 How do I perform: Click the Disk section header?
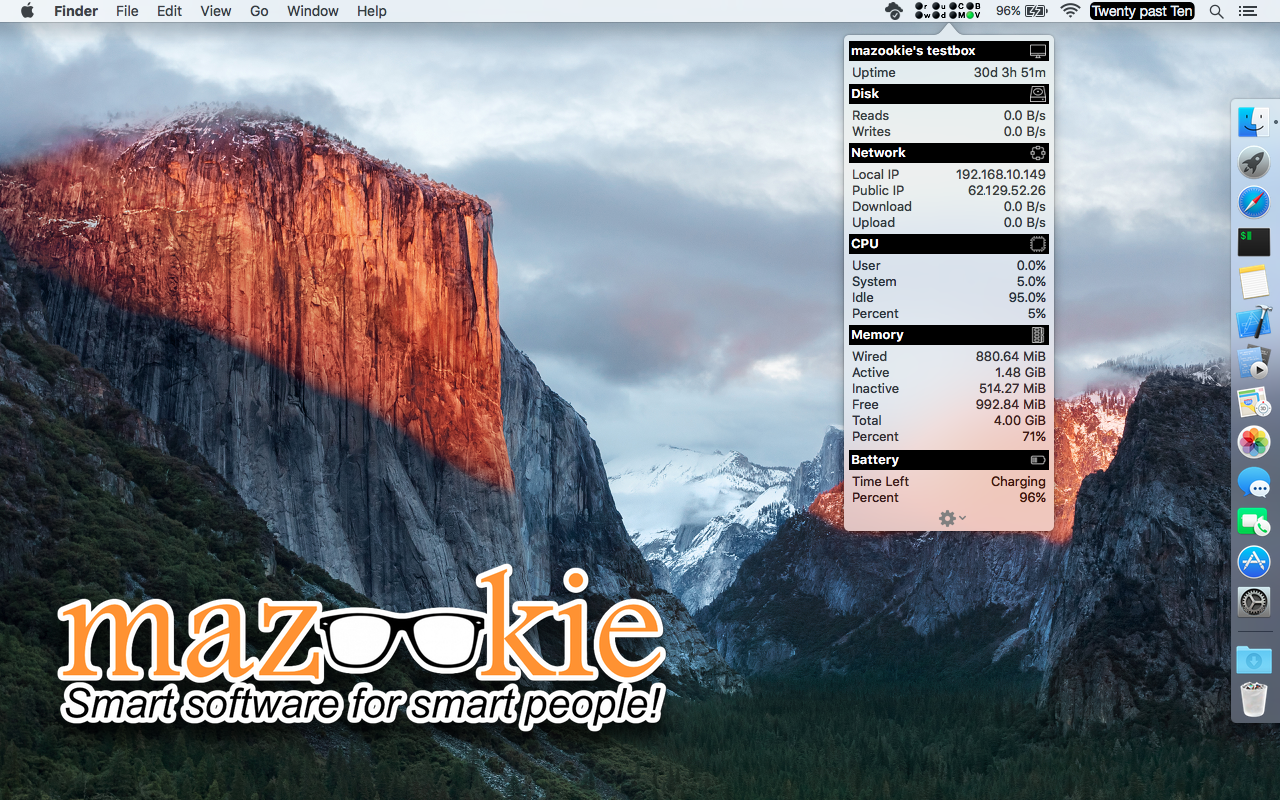coord(948,94)
